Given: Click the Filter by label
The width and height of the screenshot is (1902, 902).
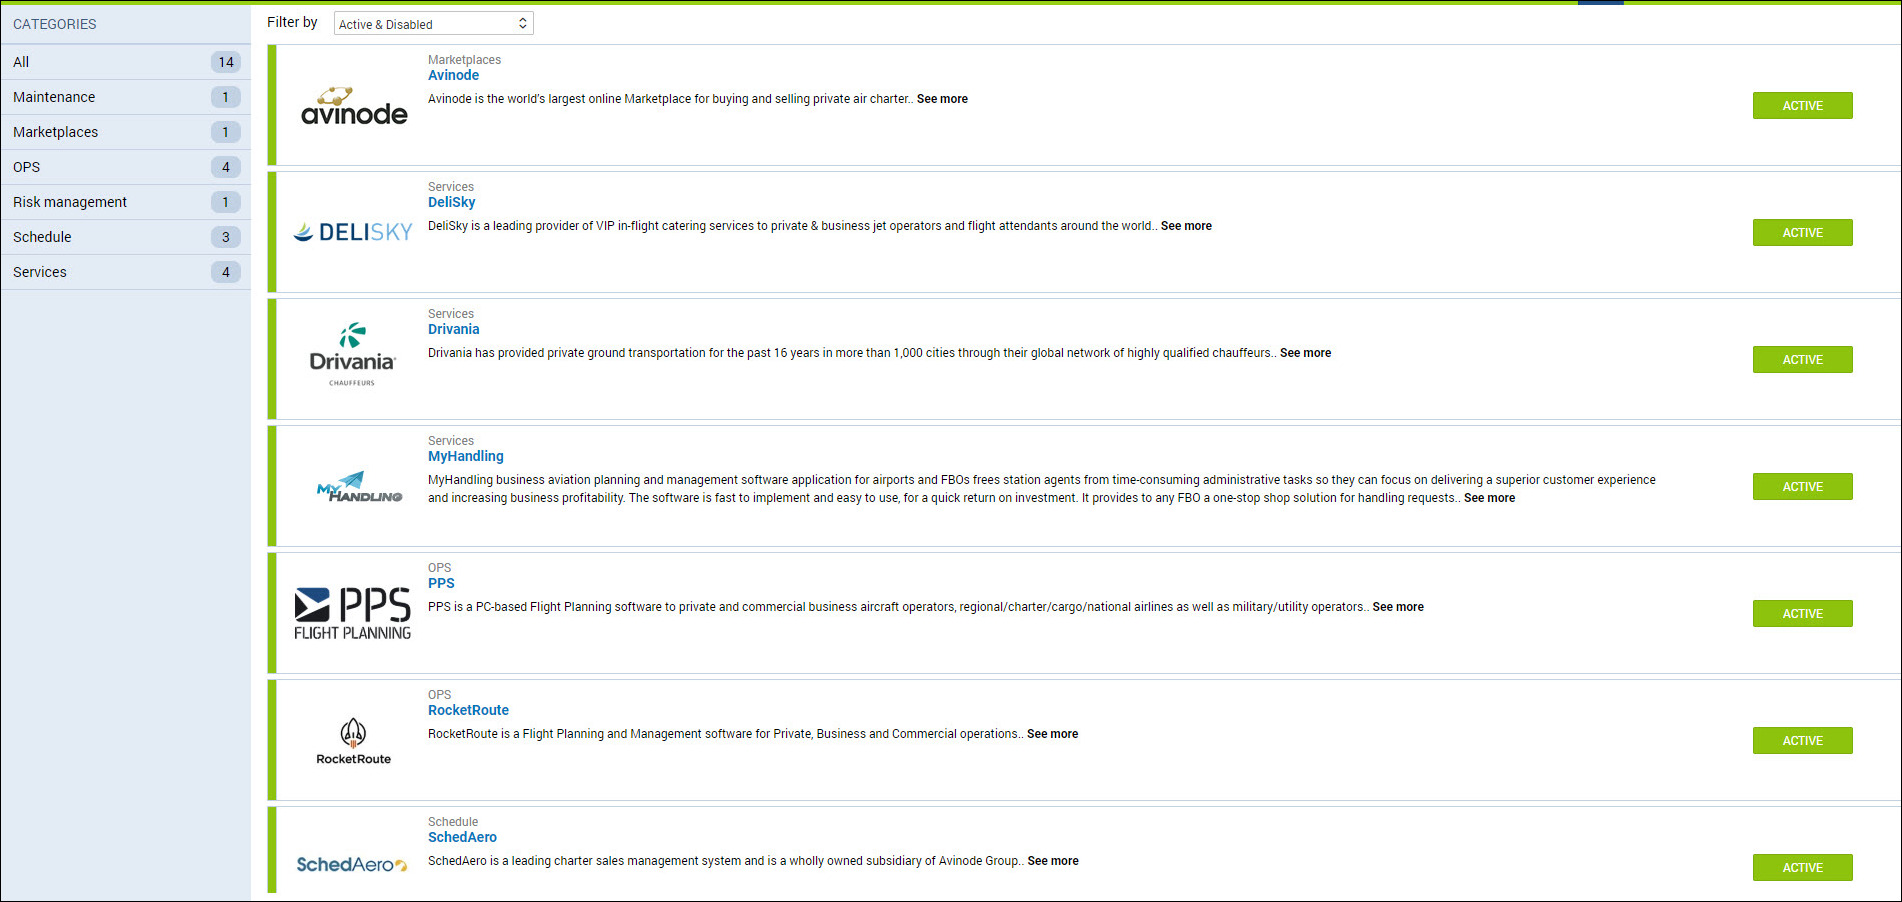Looking at the screenshot, I should click(x=292, y=22).
